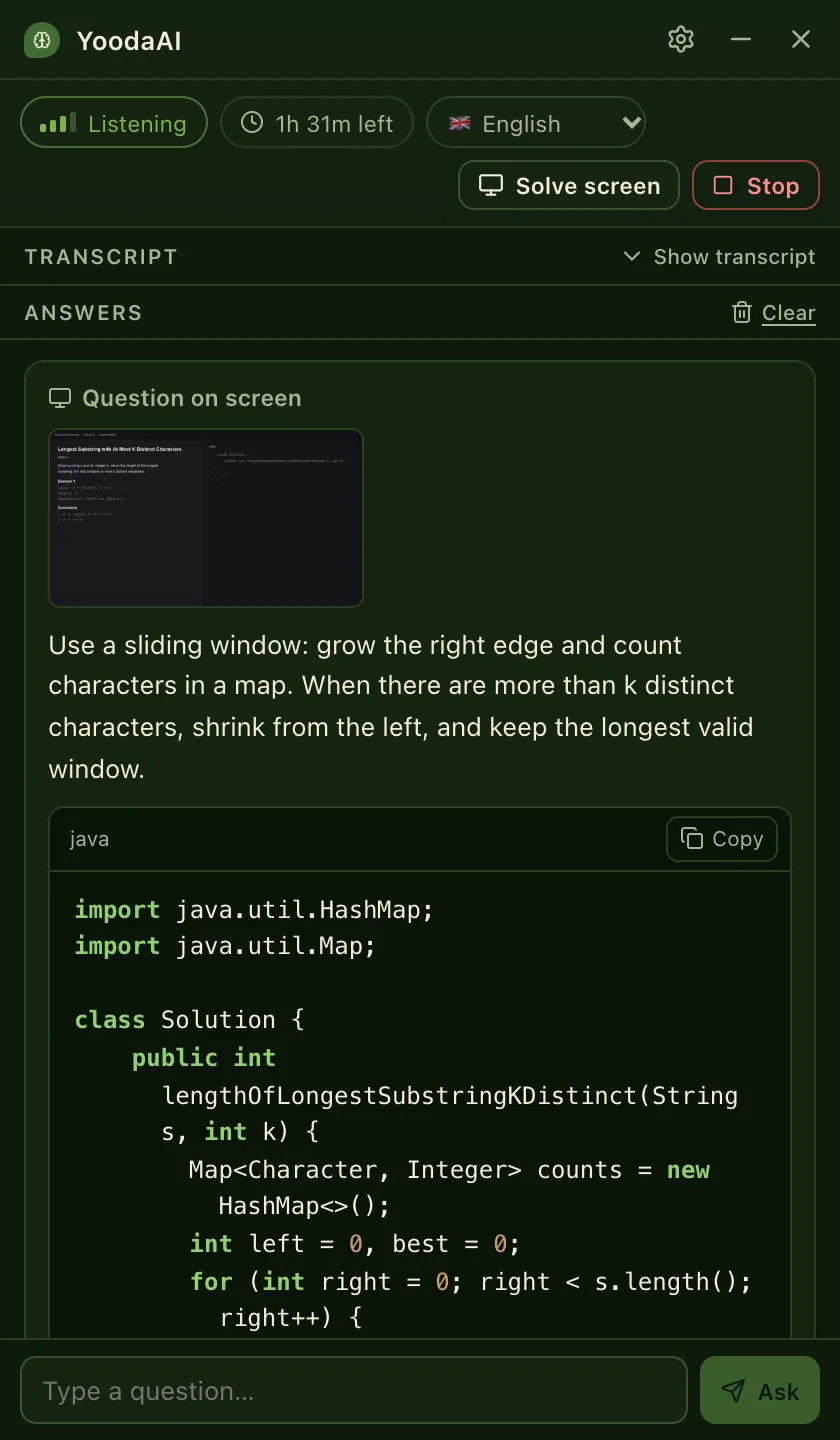The image size is (840, 1440).
Task: Click the monitor icon beside Question on screen
Action: point(60,398)
